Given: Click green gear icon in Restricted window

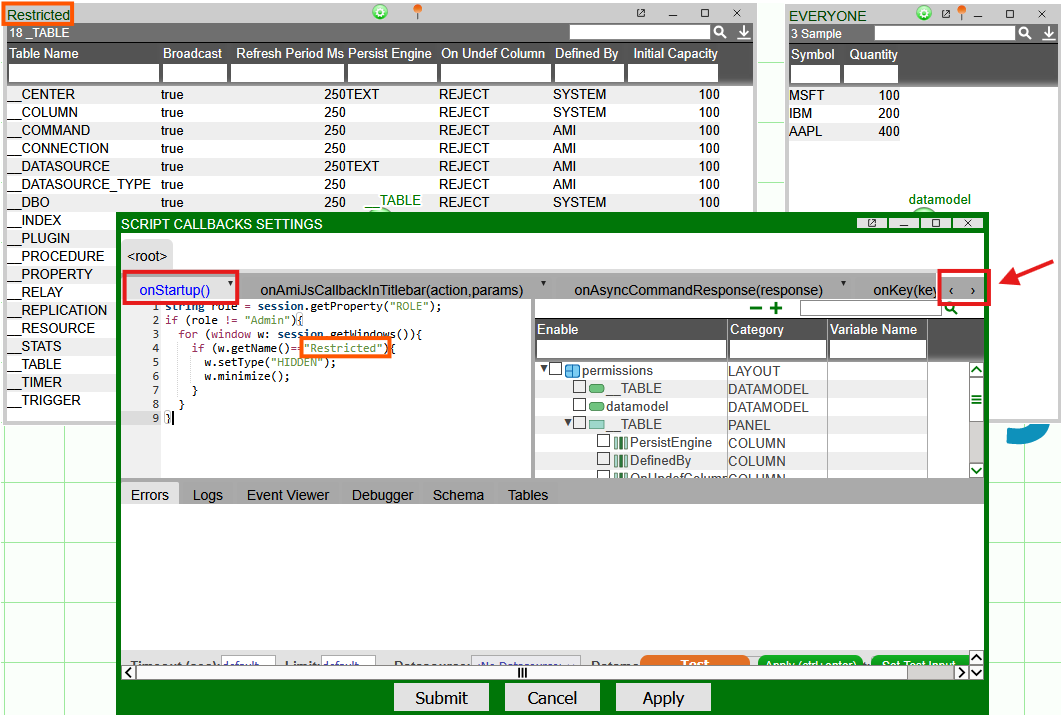Looking at the screenshot, I should pyautogui.click(x=380, y=12).
